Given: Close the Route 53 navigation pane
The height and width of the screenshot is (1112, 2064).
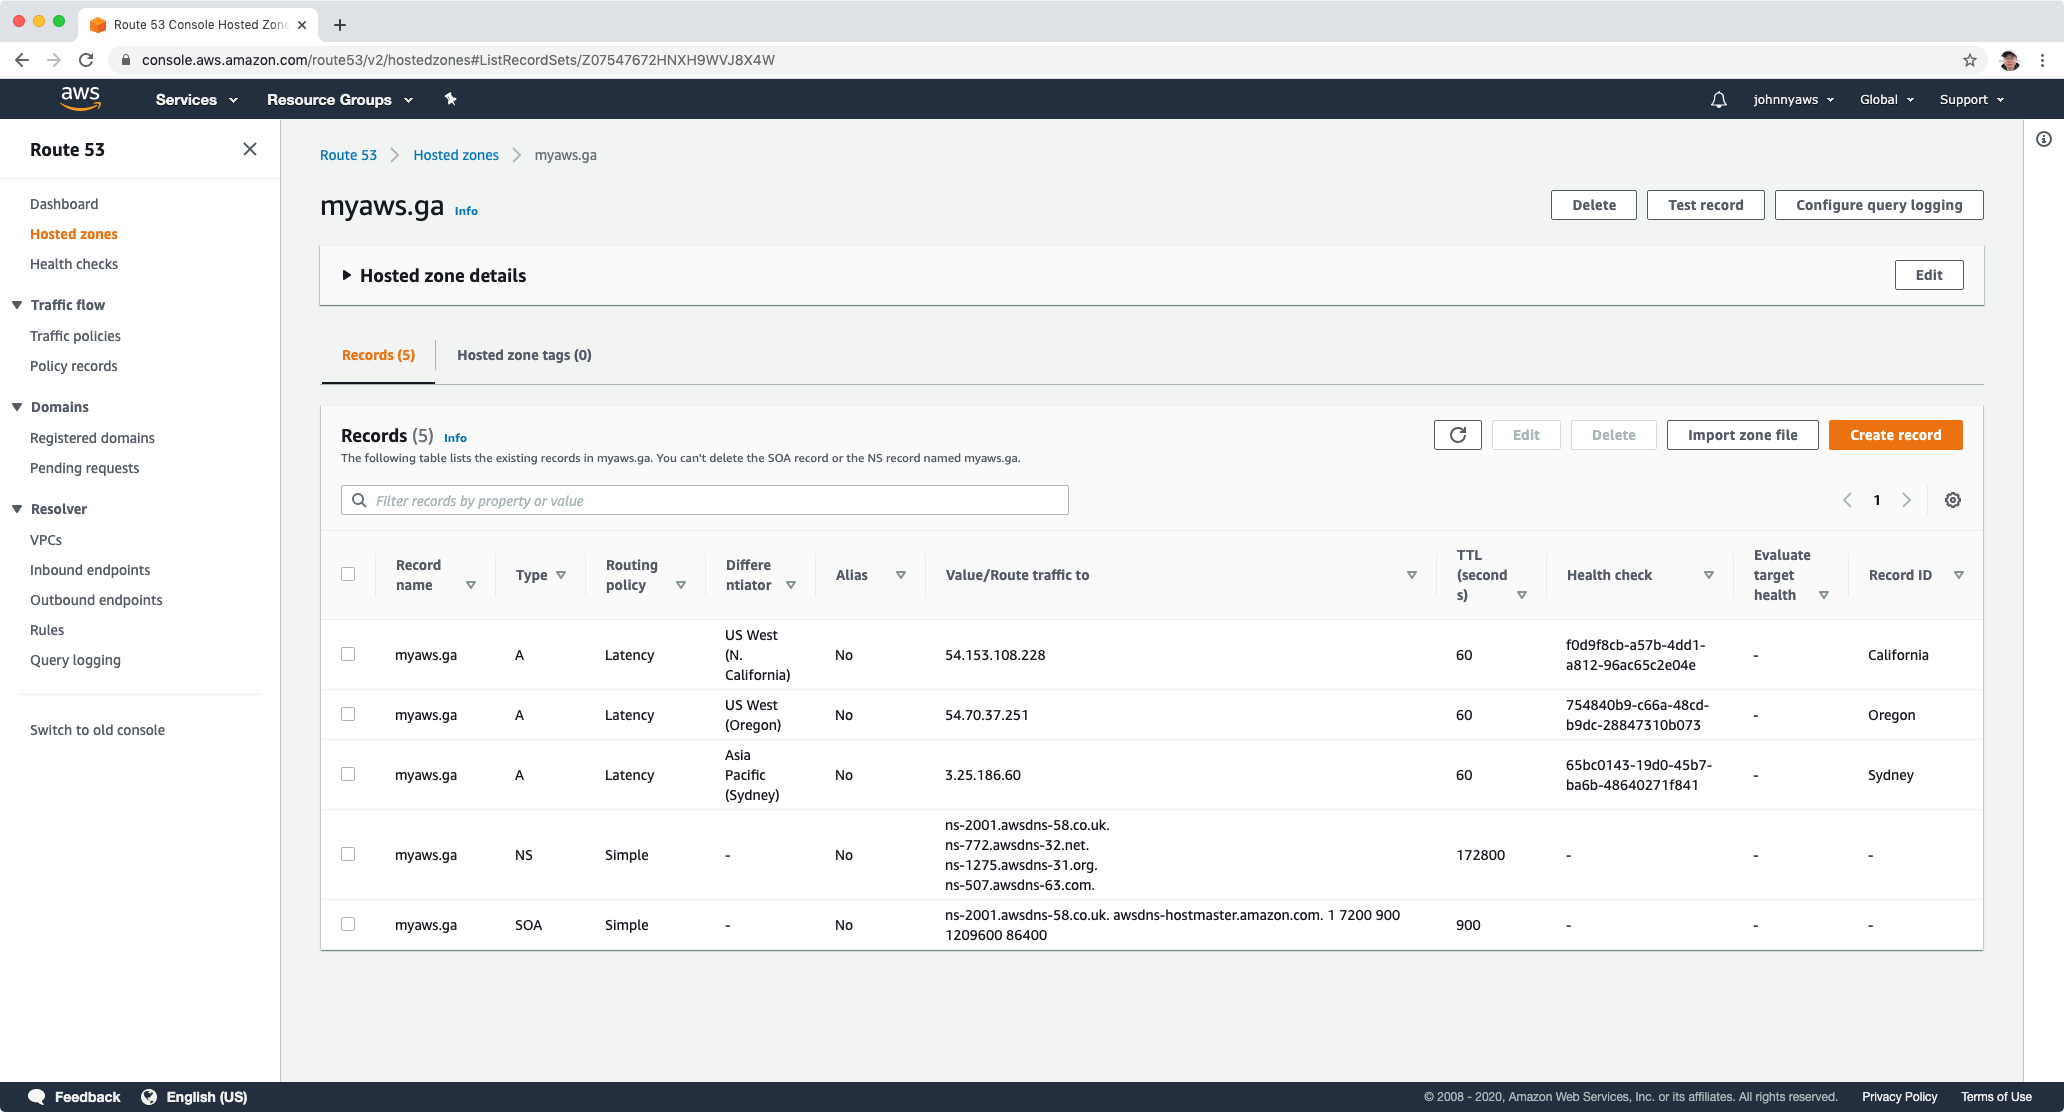Looking at the screenshot, I should point(250,149).
